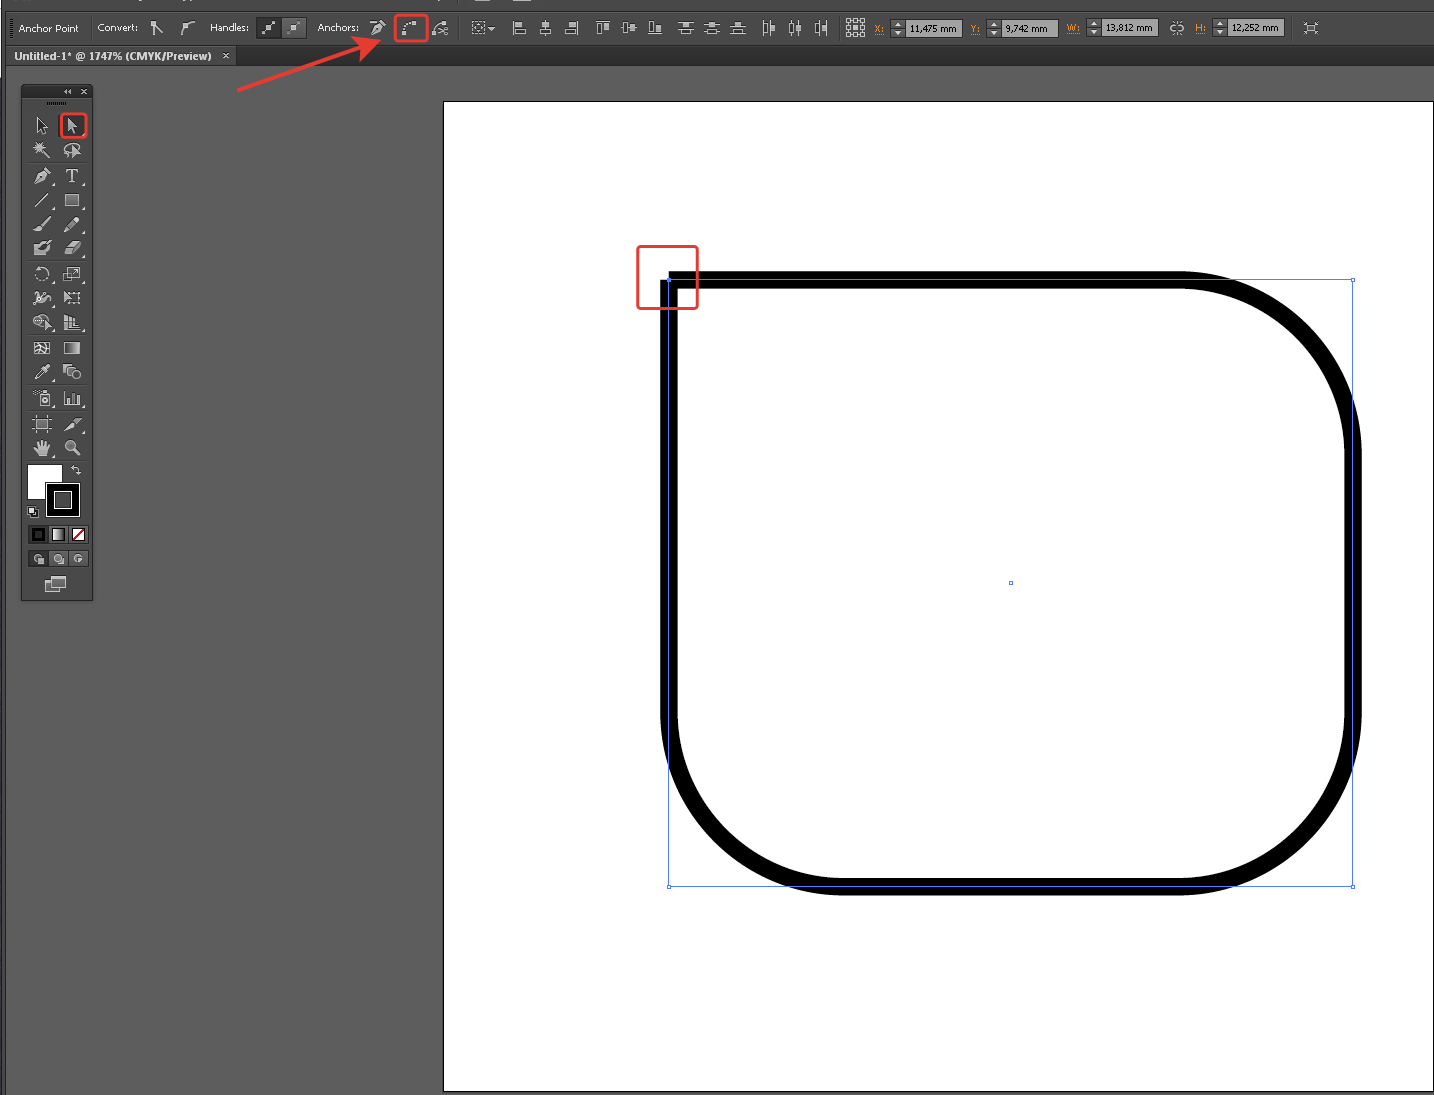Connect selected end points button
This screenshot has height=1095, width=1434.
tap(410, 28)
